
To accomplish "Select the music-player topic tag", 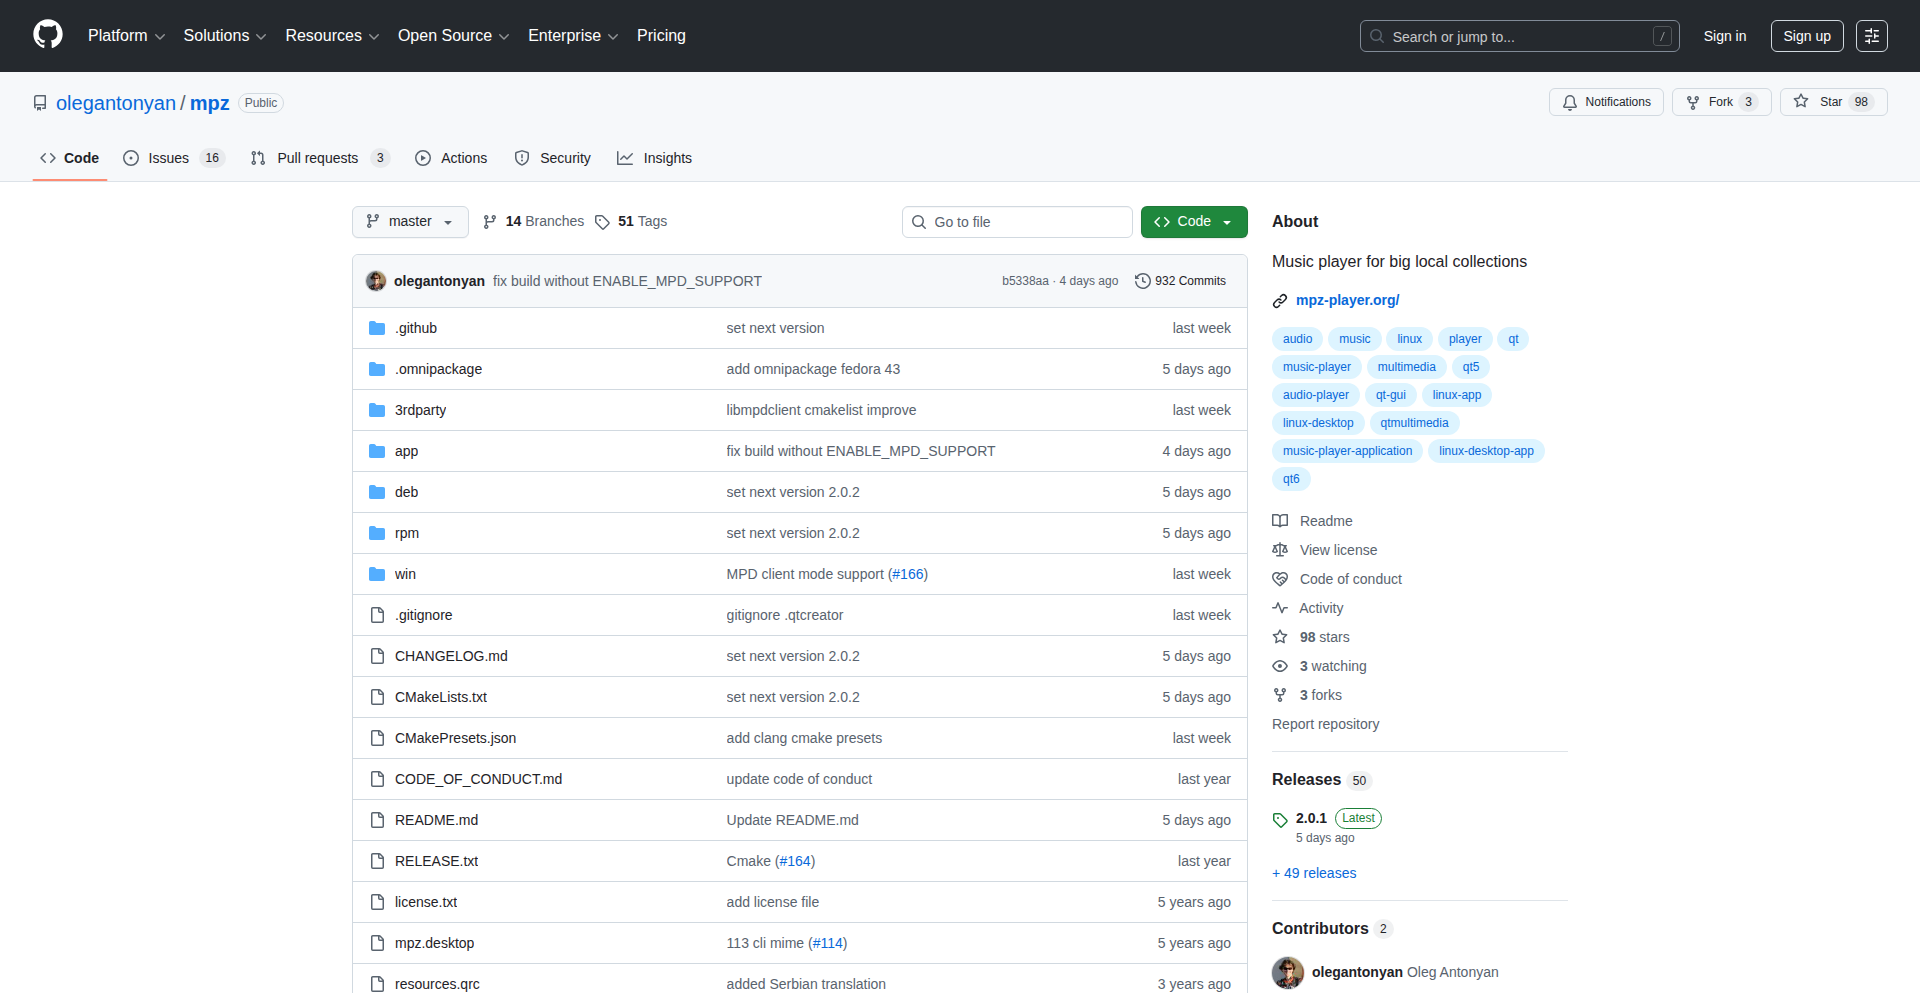I will [1316, 367].
